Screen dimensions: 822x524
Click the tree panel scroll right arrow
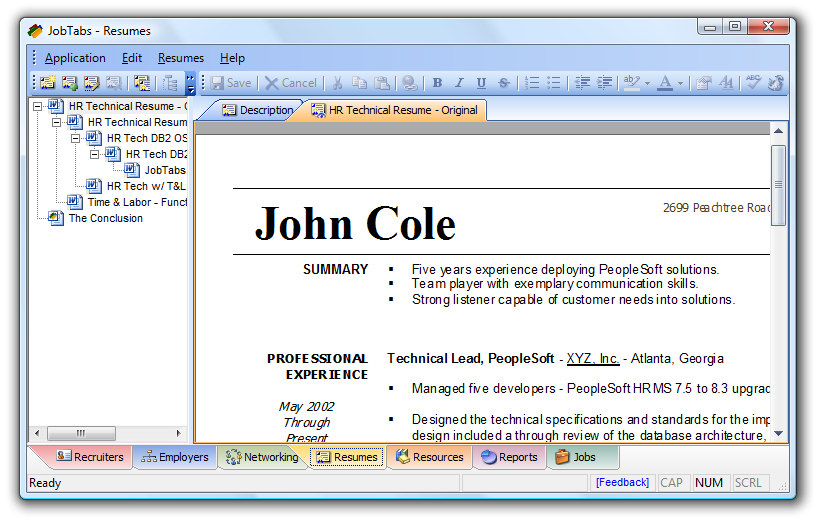(x=179, y=433)
